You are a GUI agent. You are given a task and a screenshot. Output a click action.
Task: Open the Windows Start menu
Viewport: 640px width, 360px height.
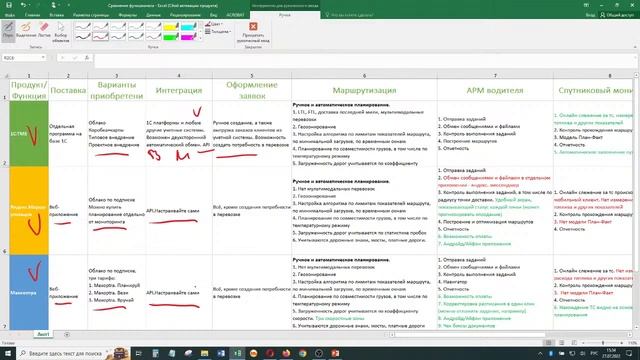tap(8, 353)
